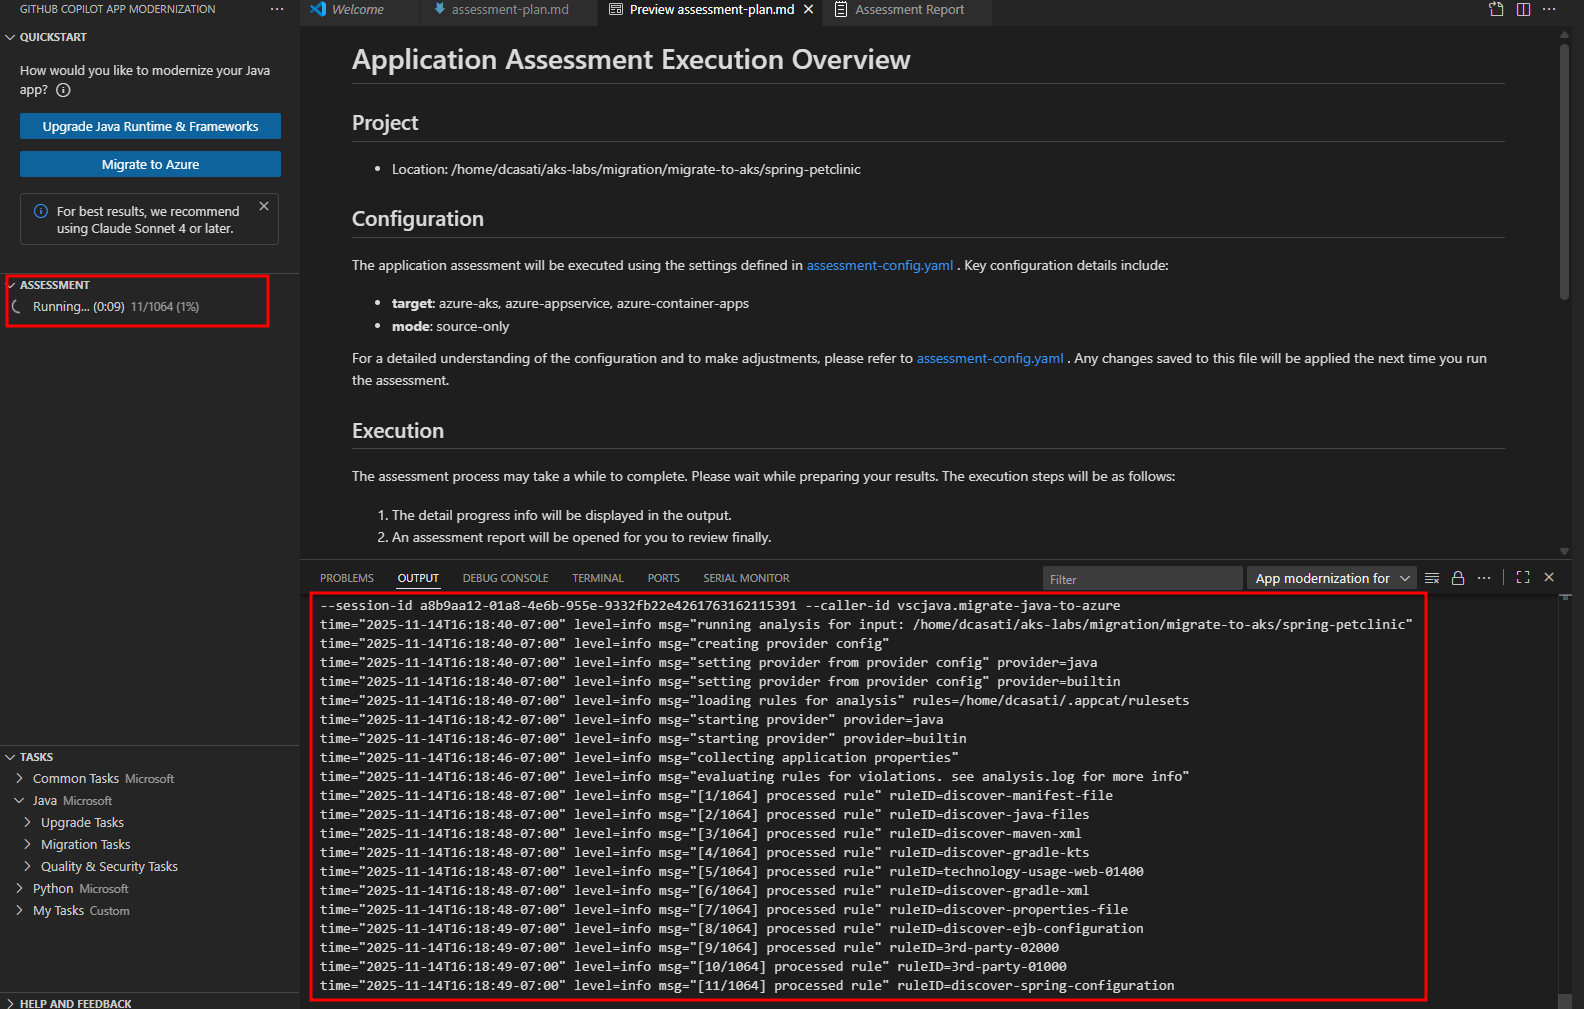Click the Migrate to Azure button
This screenshot has width=1584, height=1009.
point(150,164)
